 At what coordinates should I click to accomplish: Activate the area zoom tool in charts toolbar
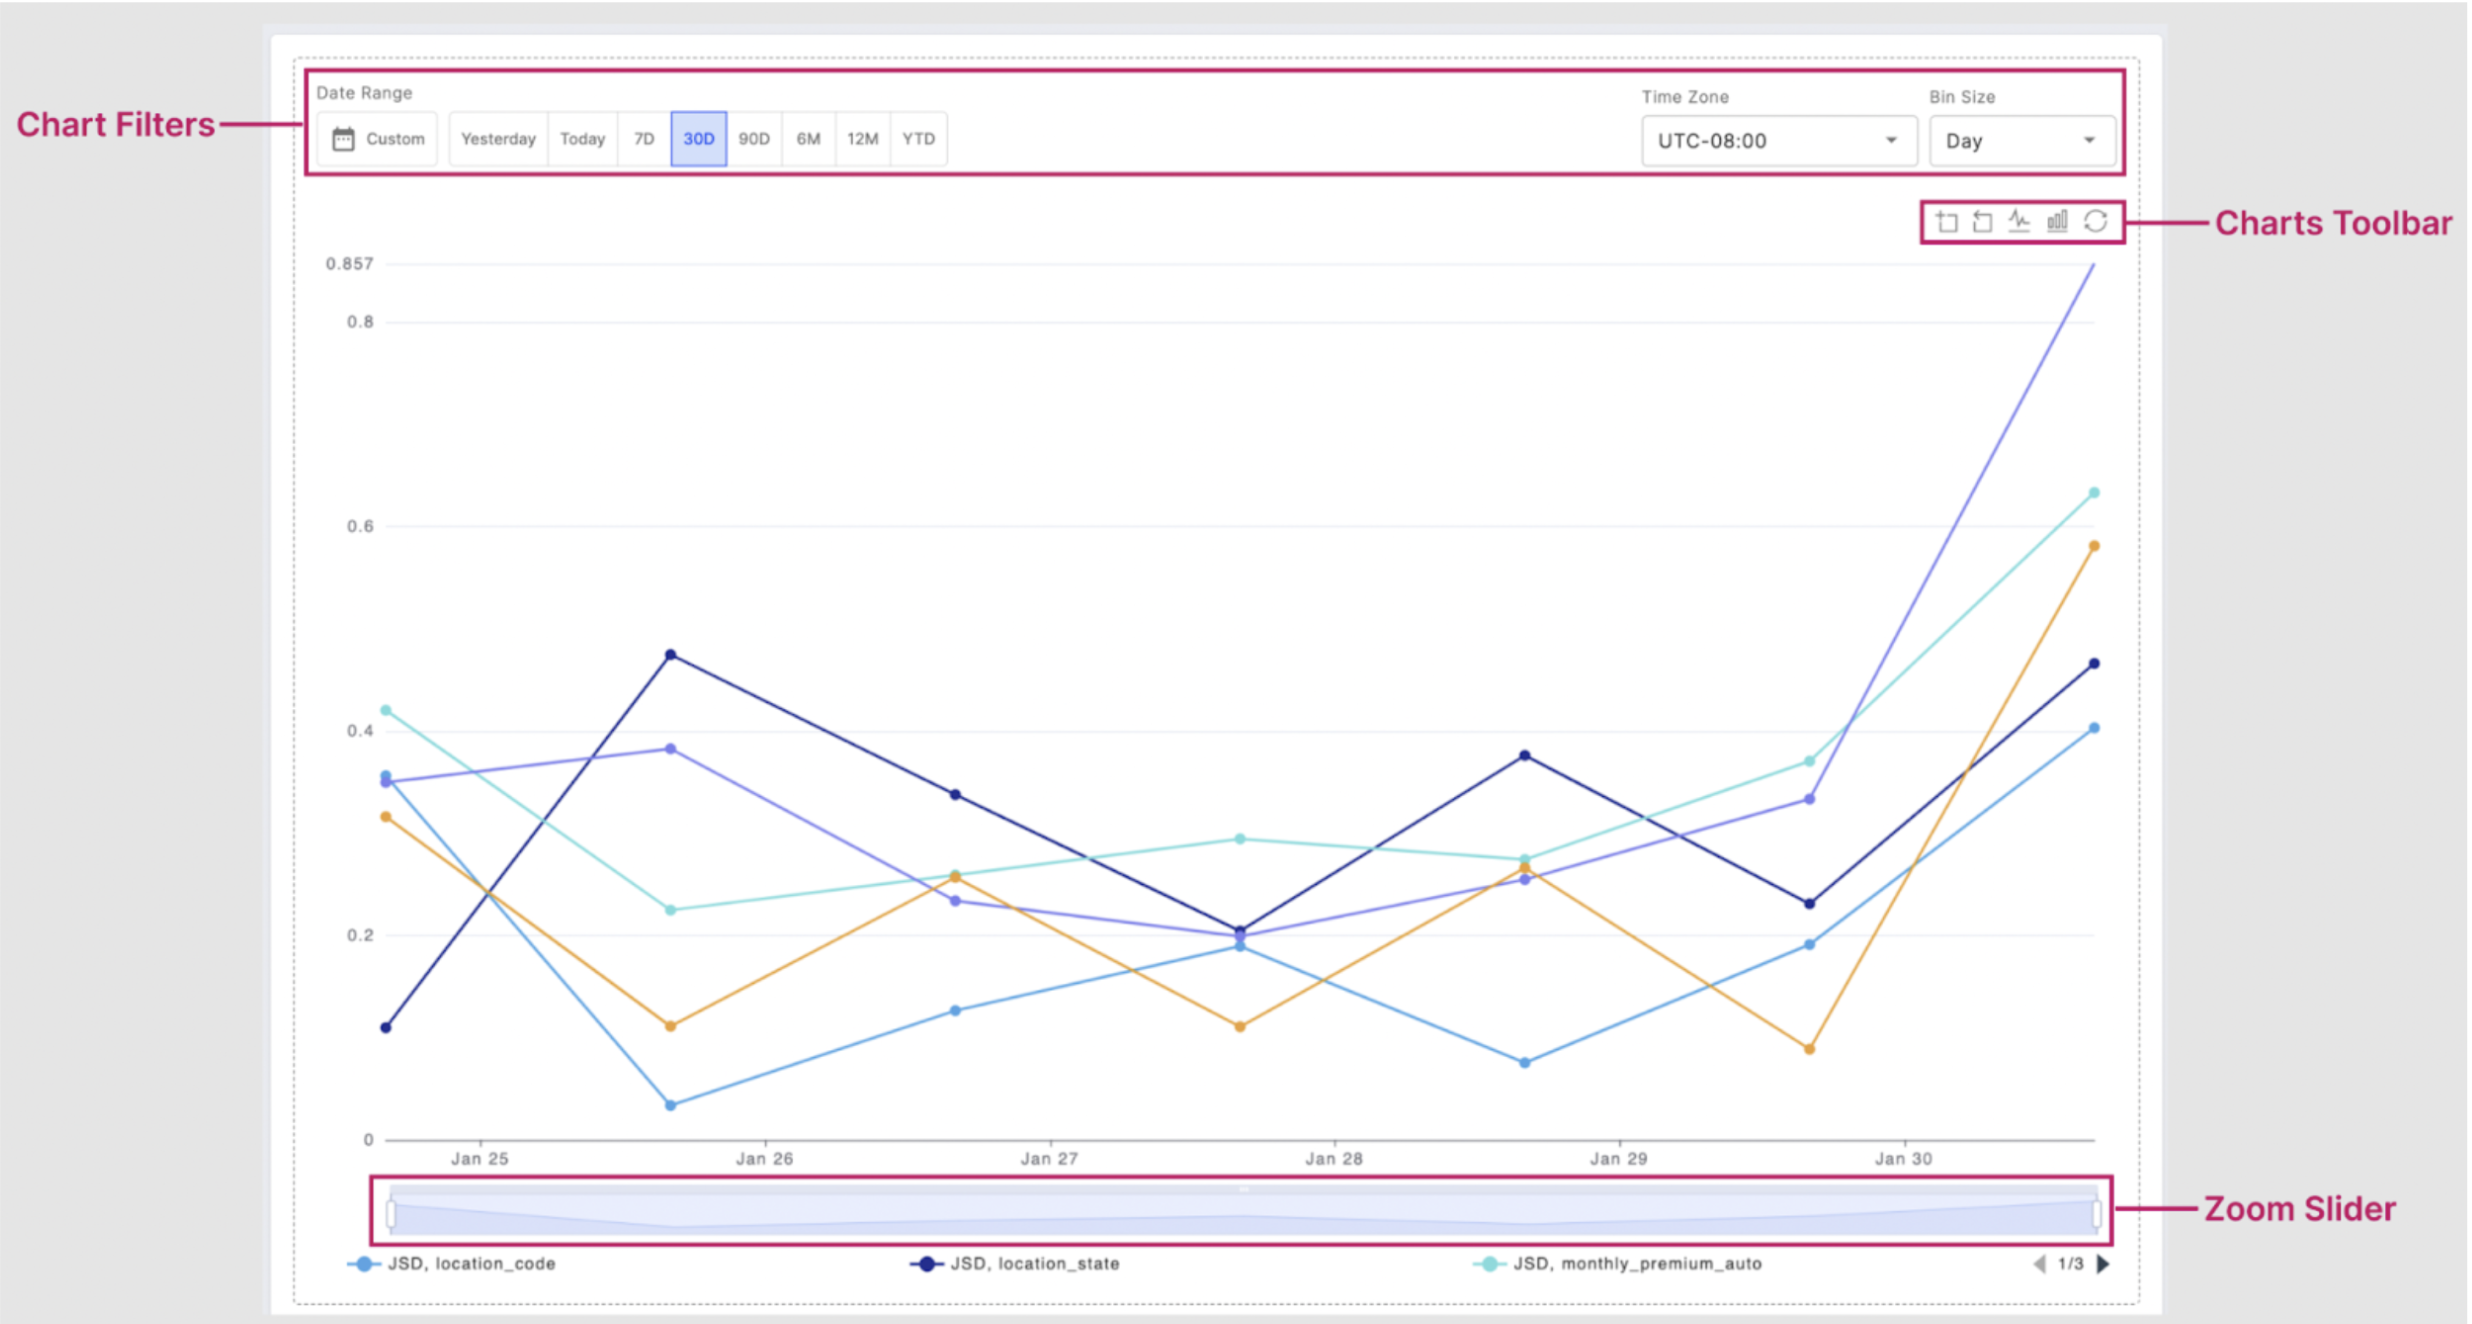(1946, 221)
